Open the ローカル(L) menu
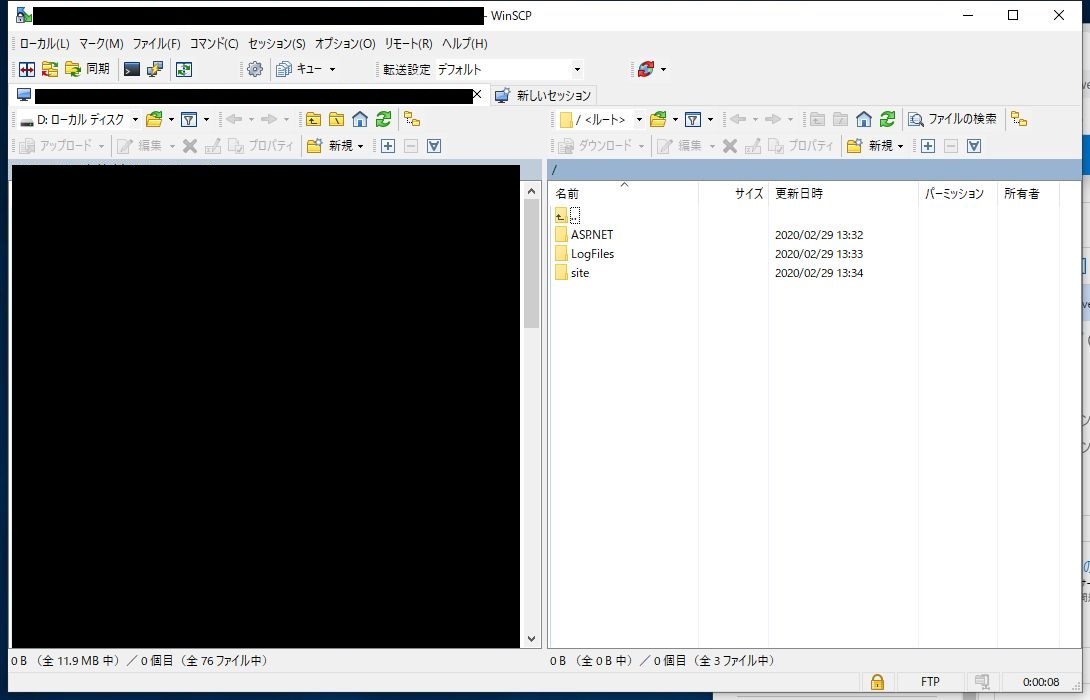This screenshot has height=700, width=1090. point(44,43)
